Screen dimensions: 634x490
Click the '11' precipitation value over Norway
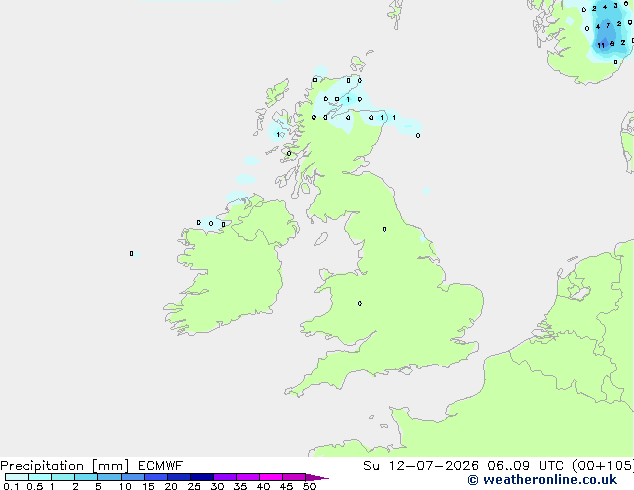click(601, 45)
